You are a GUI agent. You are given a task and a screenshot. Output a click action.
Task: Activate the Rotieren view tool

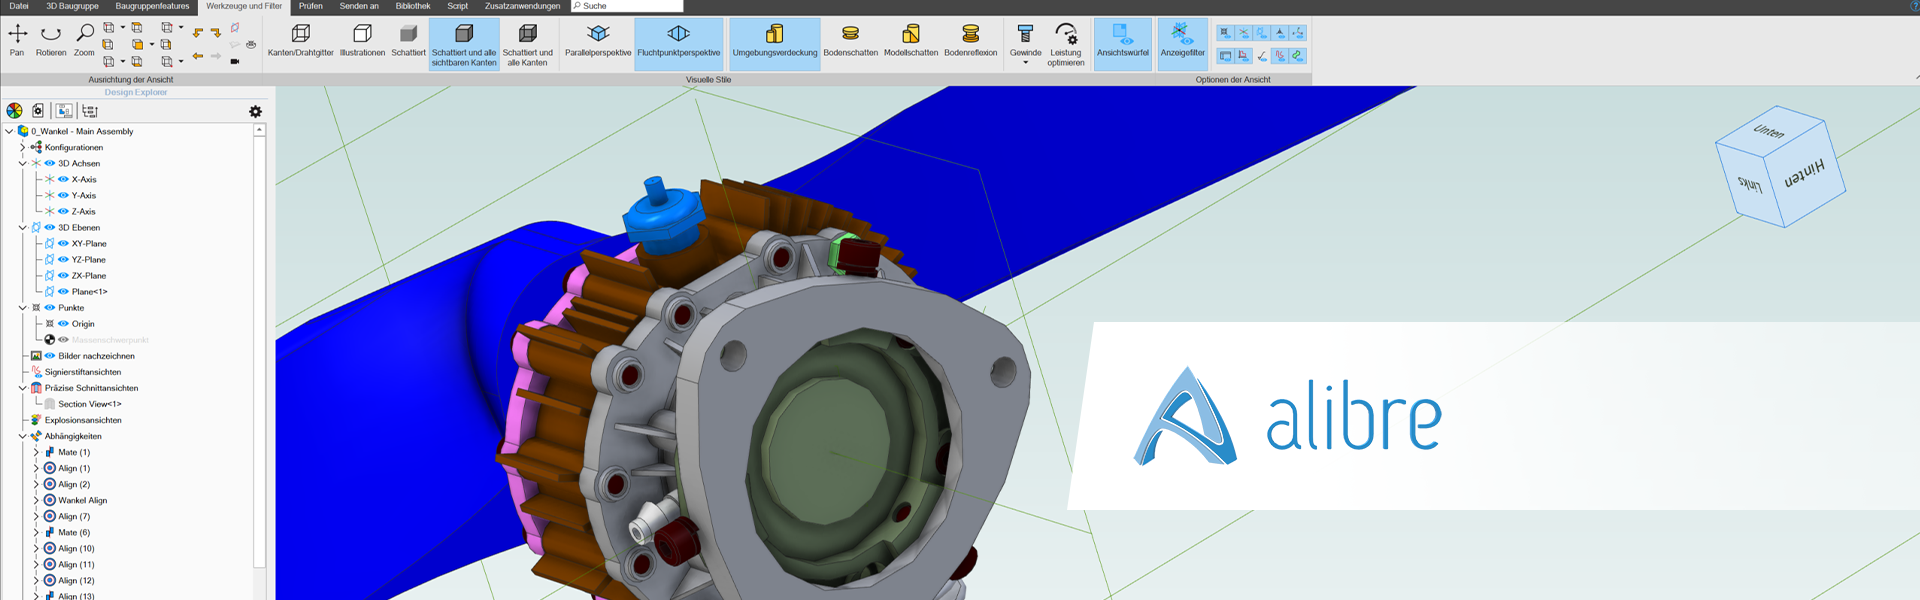tap(51, 40)
